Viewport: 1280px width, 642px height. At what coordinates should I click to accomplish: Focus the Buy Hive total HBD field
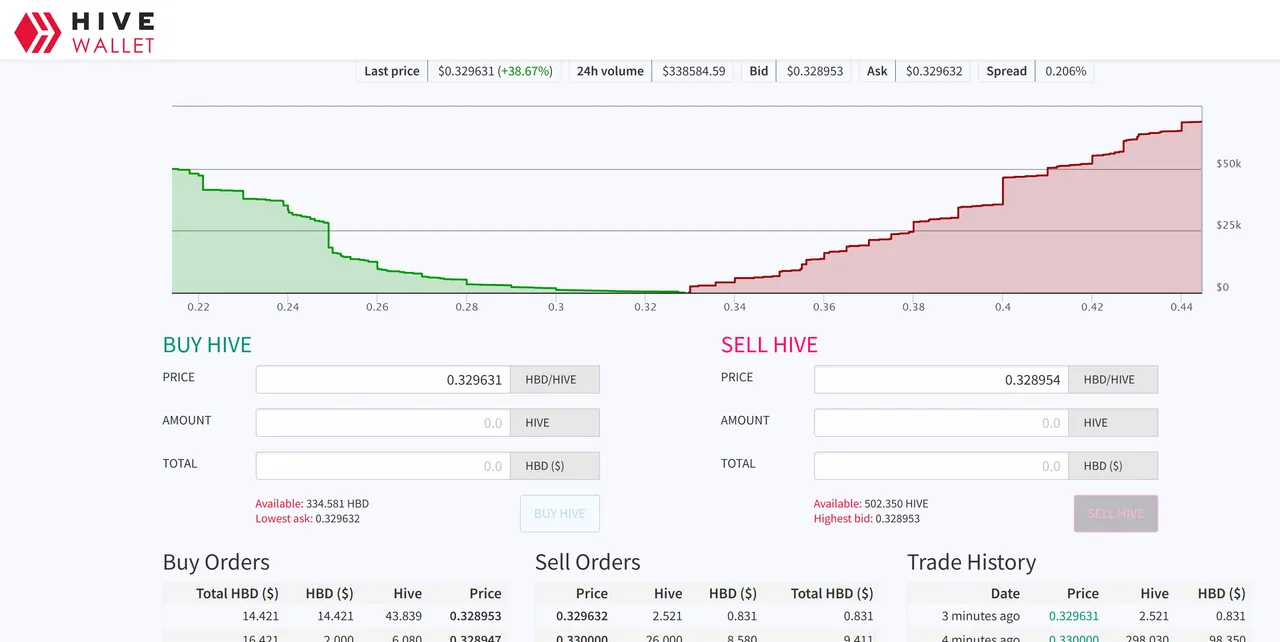tap(383, 466)
